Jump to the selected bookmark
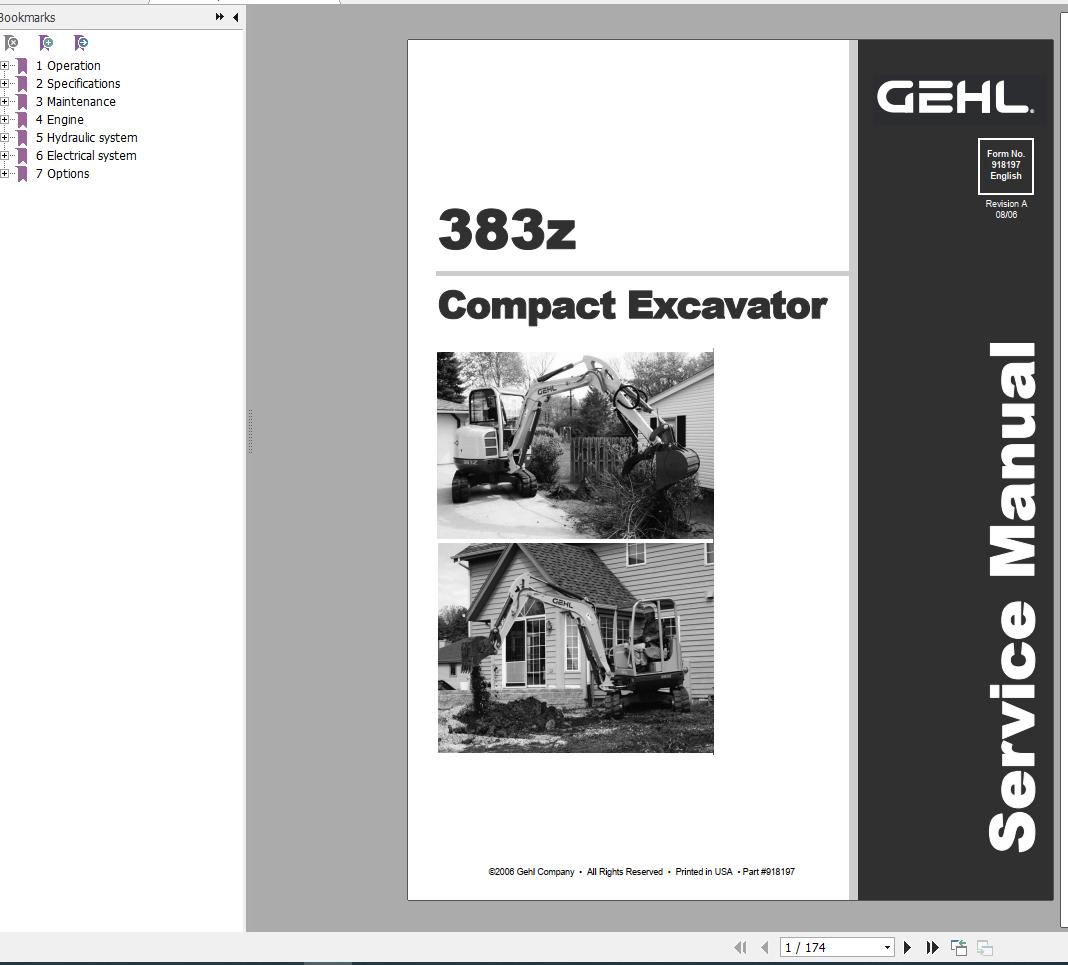The width and height of the screenshot is (1068, 965). pyautogui.click(x=83, y=43)
